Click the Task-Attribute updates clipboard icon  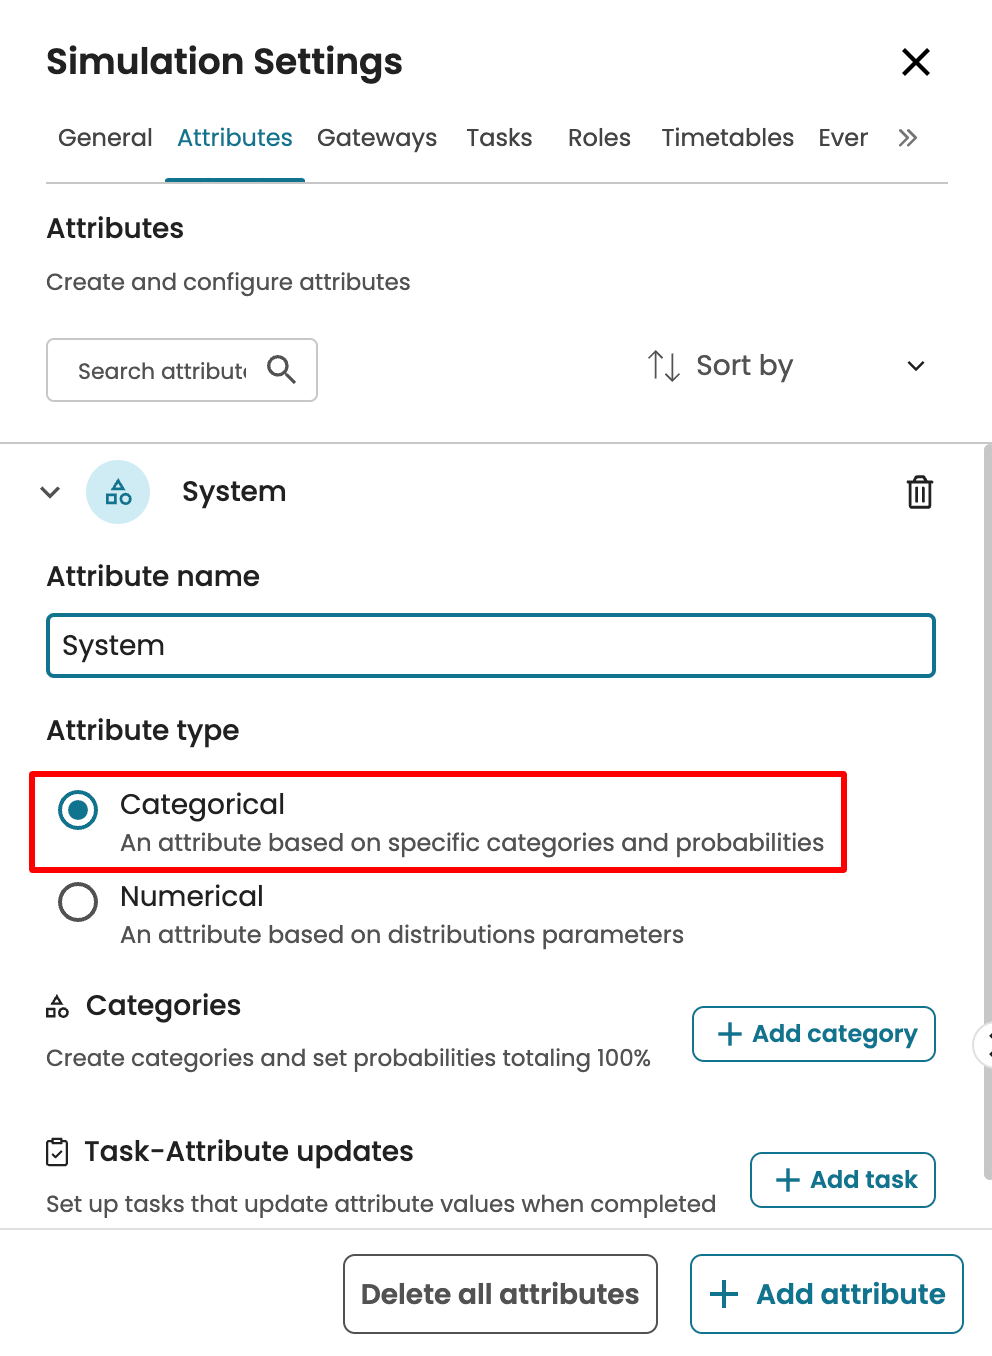point(58,1152)
